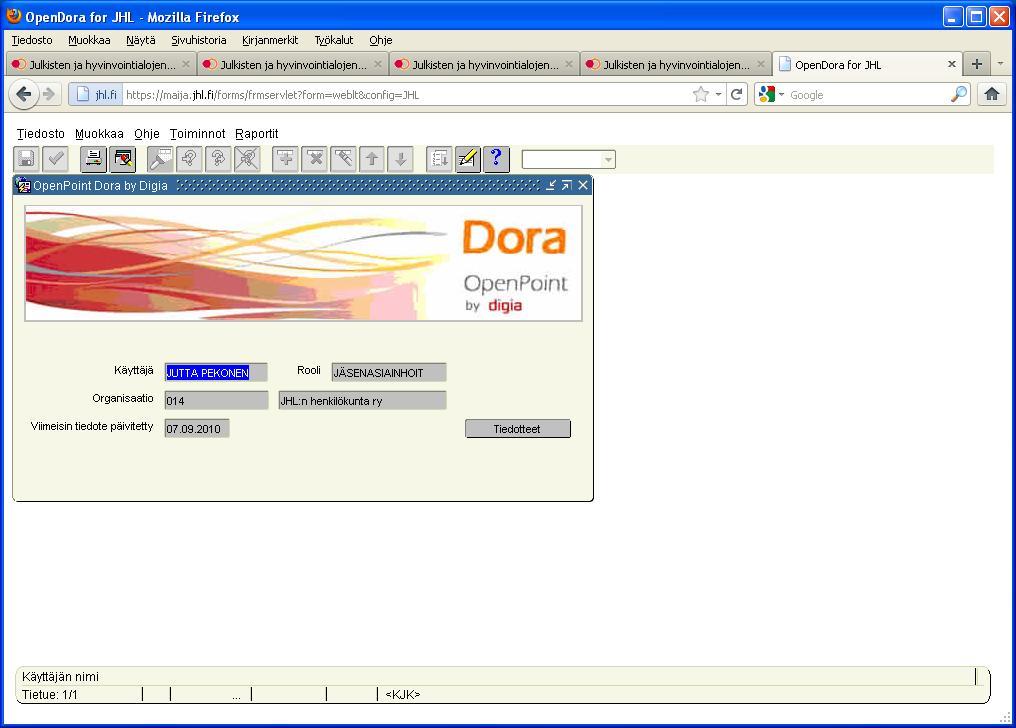Click the Google search input field

pos(868,95)
